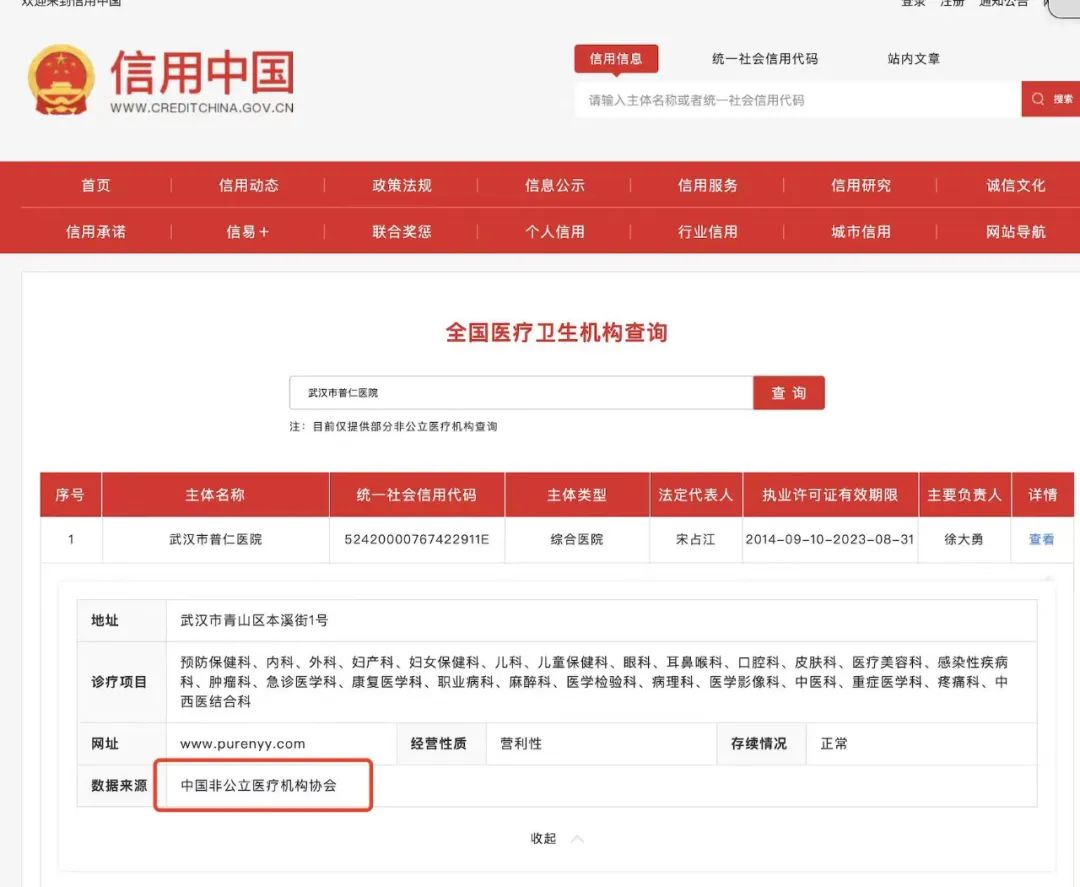Click the Credit China national emblem logo
Image resolution: width=1080 pixels, height=887 pixels.
coord(61,80)
